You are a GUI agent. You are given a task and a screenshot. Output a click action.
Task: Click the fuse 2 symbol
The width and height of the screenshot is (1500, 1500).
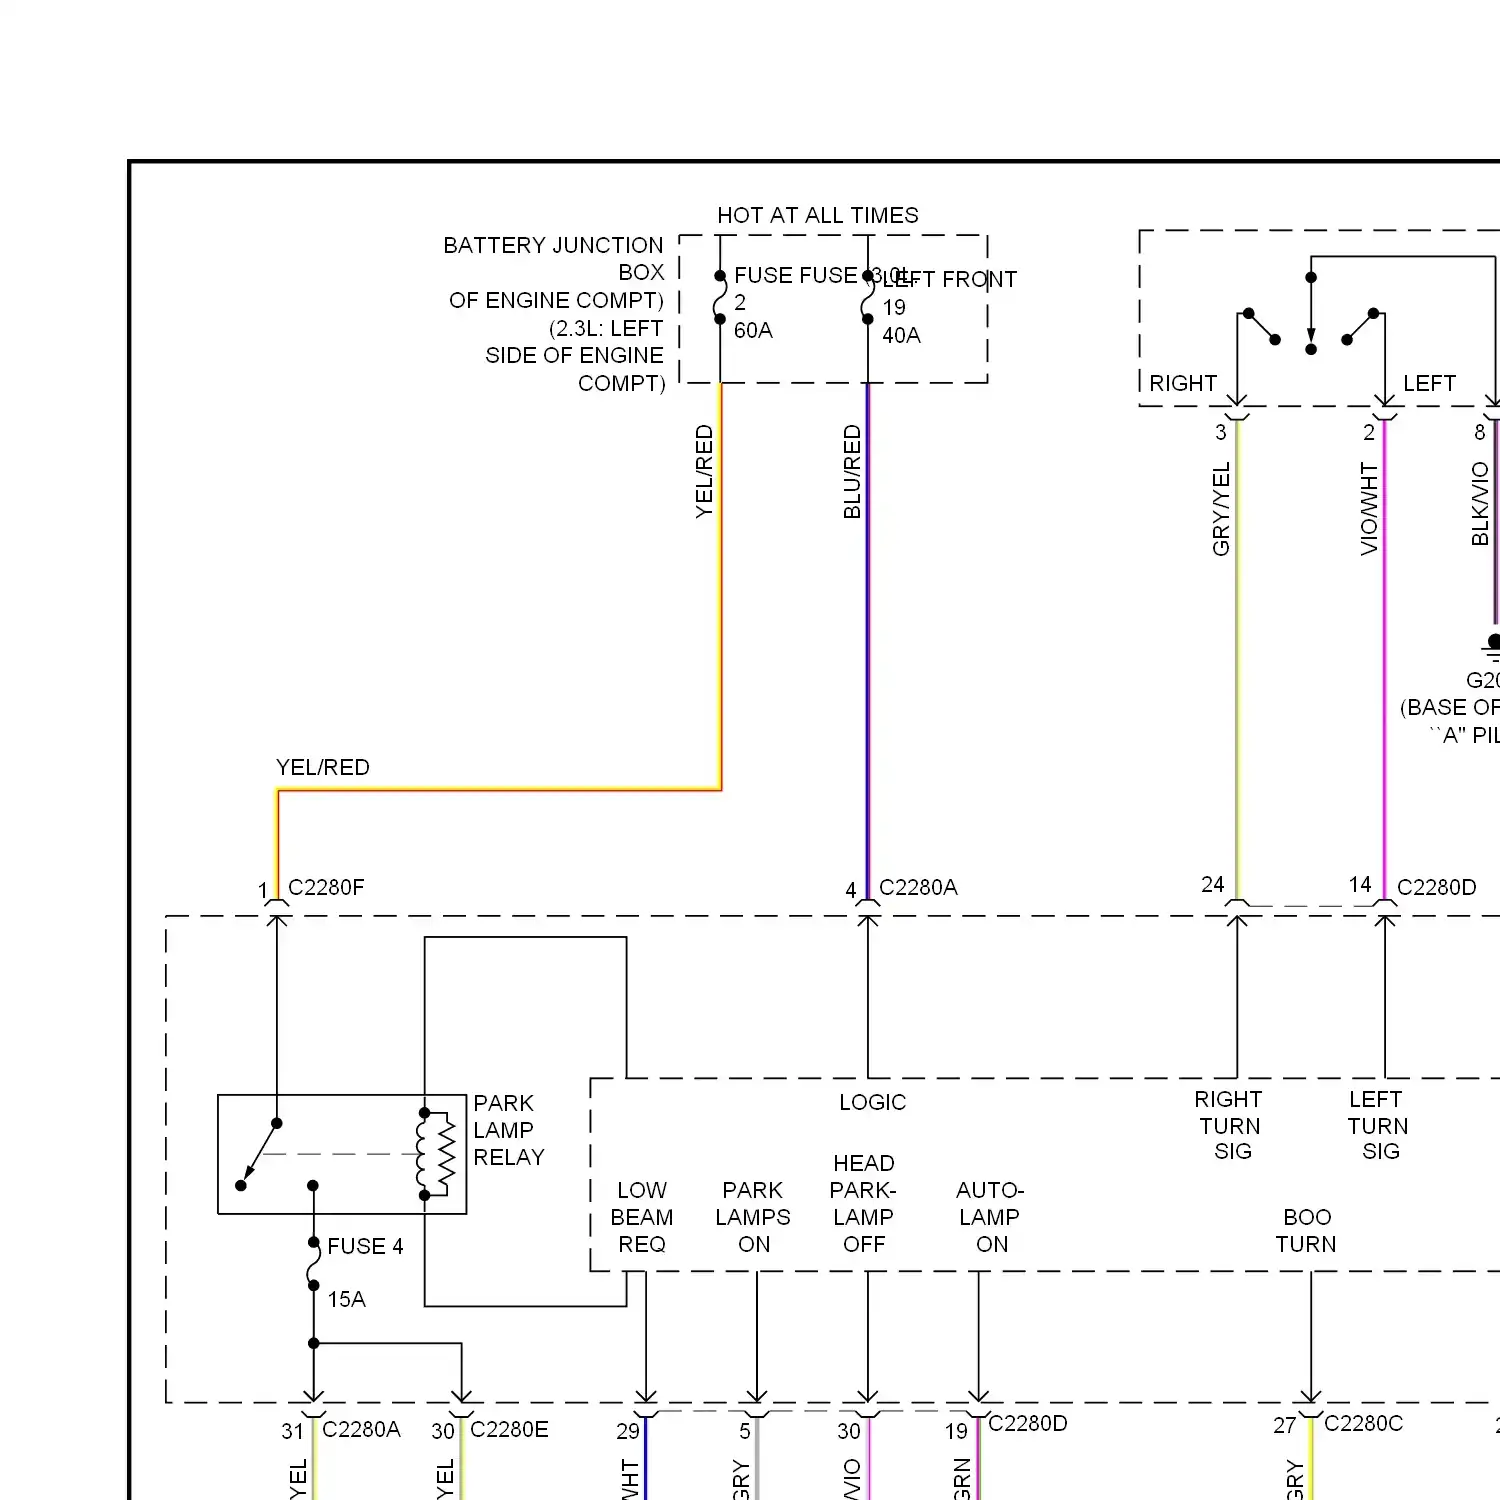pos(720,297)
